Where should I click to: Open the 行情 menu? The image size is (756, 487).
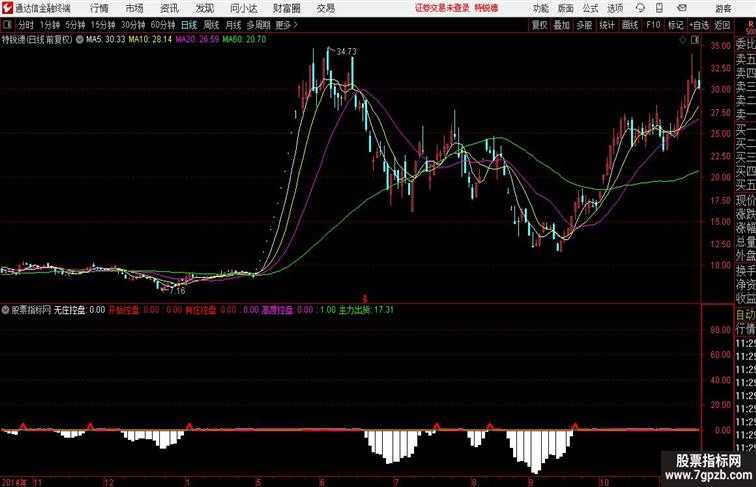[99, 8]
